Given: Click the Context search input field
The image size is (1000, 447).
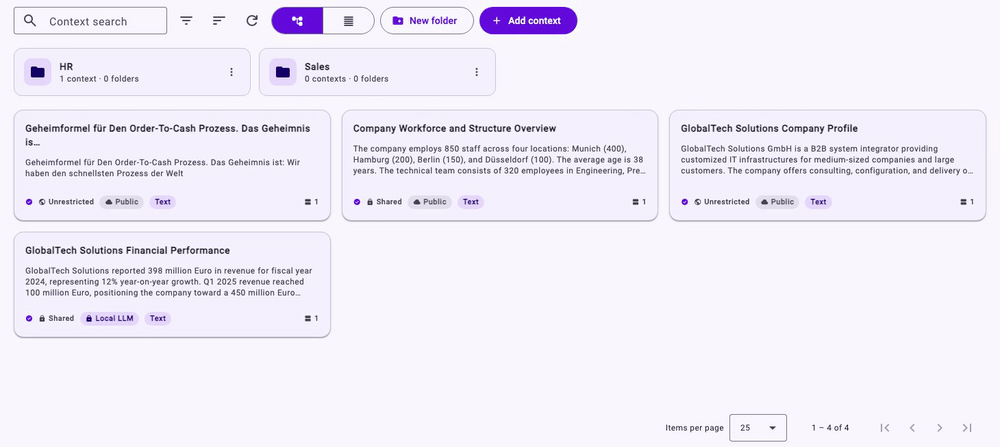Looking at the screenshot, I should point(90,20).
